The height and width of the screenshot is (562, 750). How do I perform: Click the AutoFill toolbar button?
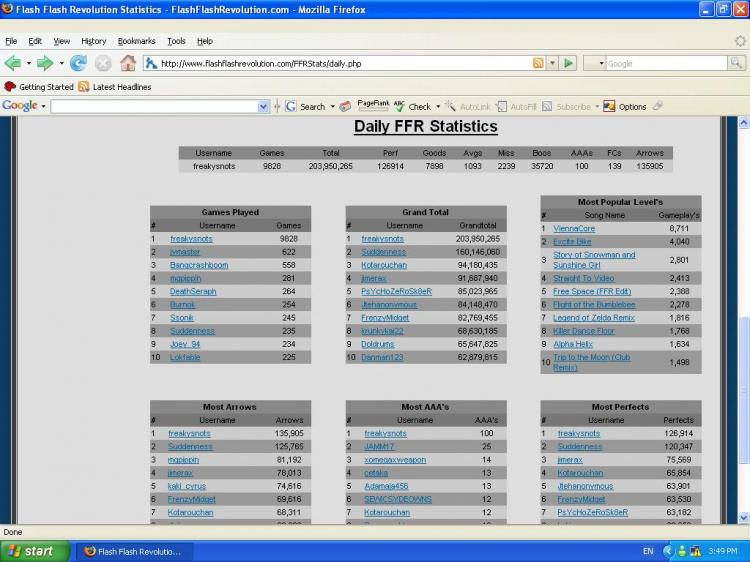point(516,107)
